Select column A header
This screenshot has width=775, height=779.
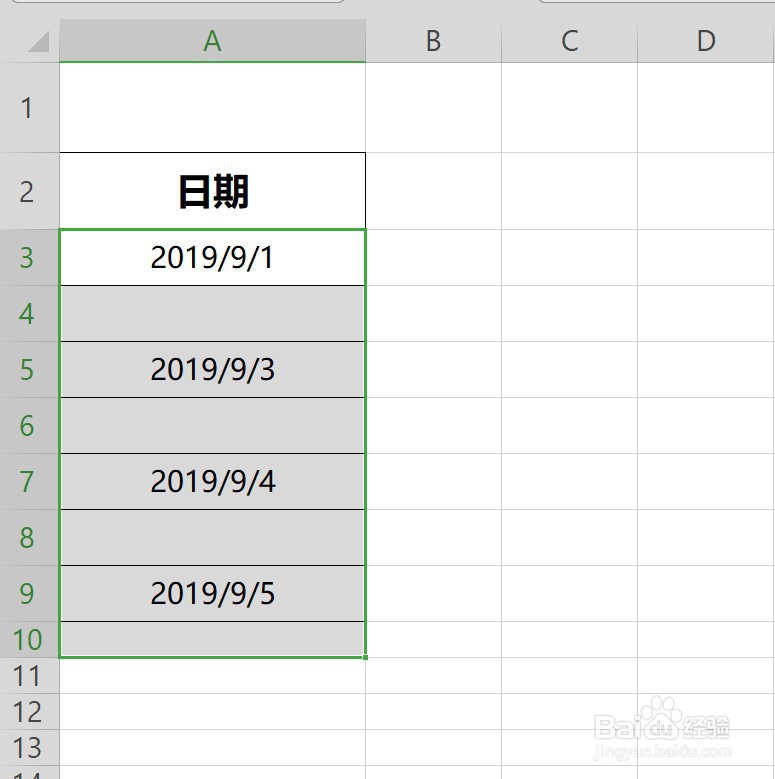point(213,41)
